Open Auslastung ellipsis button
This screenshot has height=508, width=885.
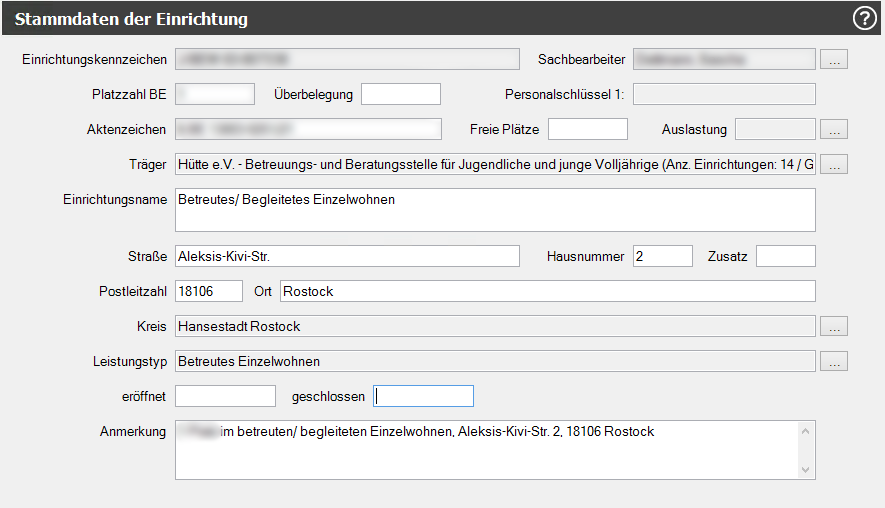(x=834, y=129)
